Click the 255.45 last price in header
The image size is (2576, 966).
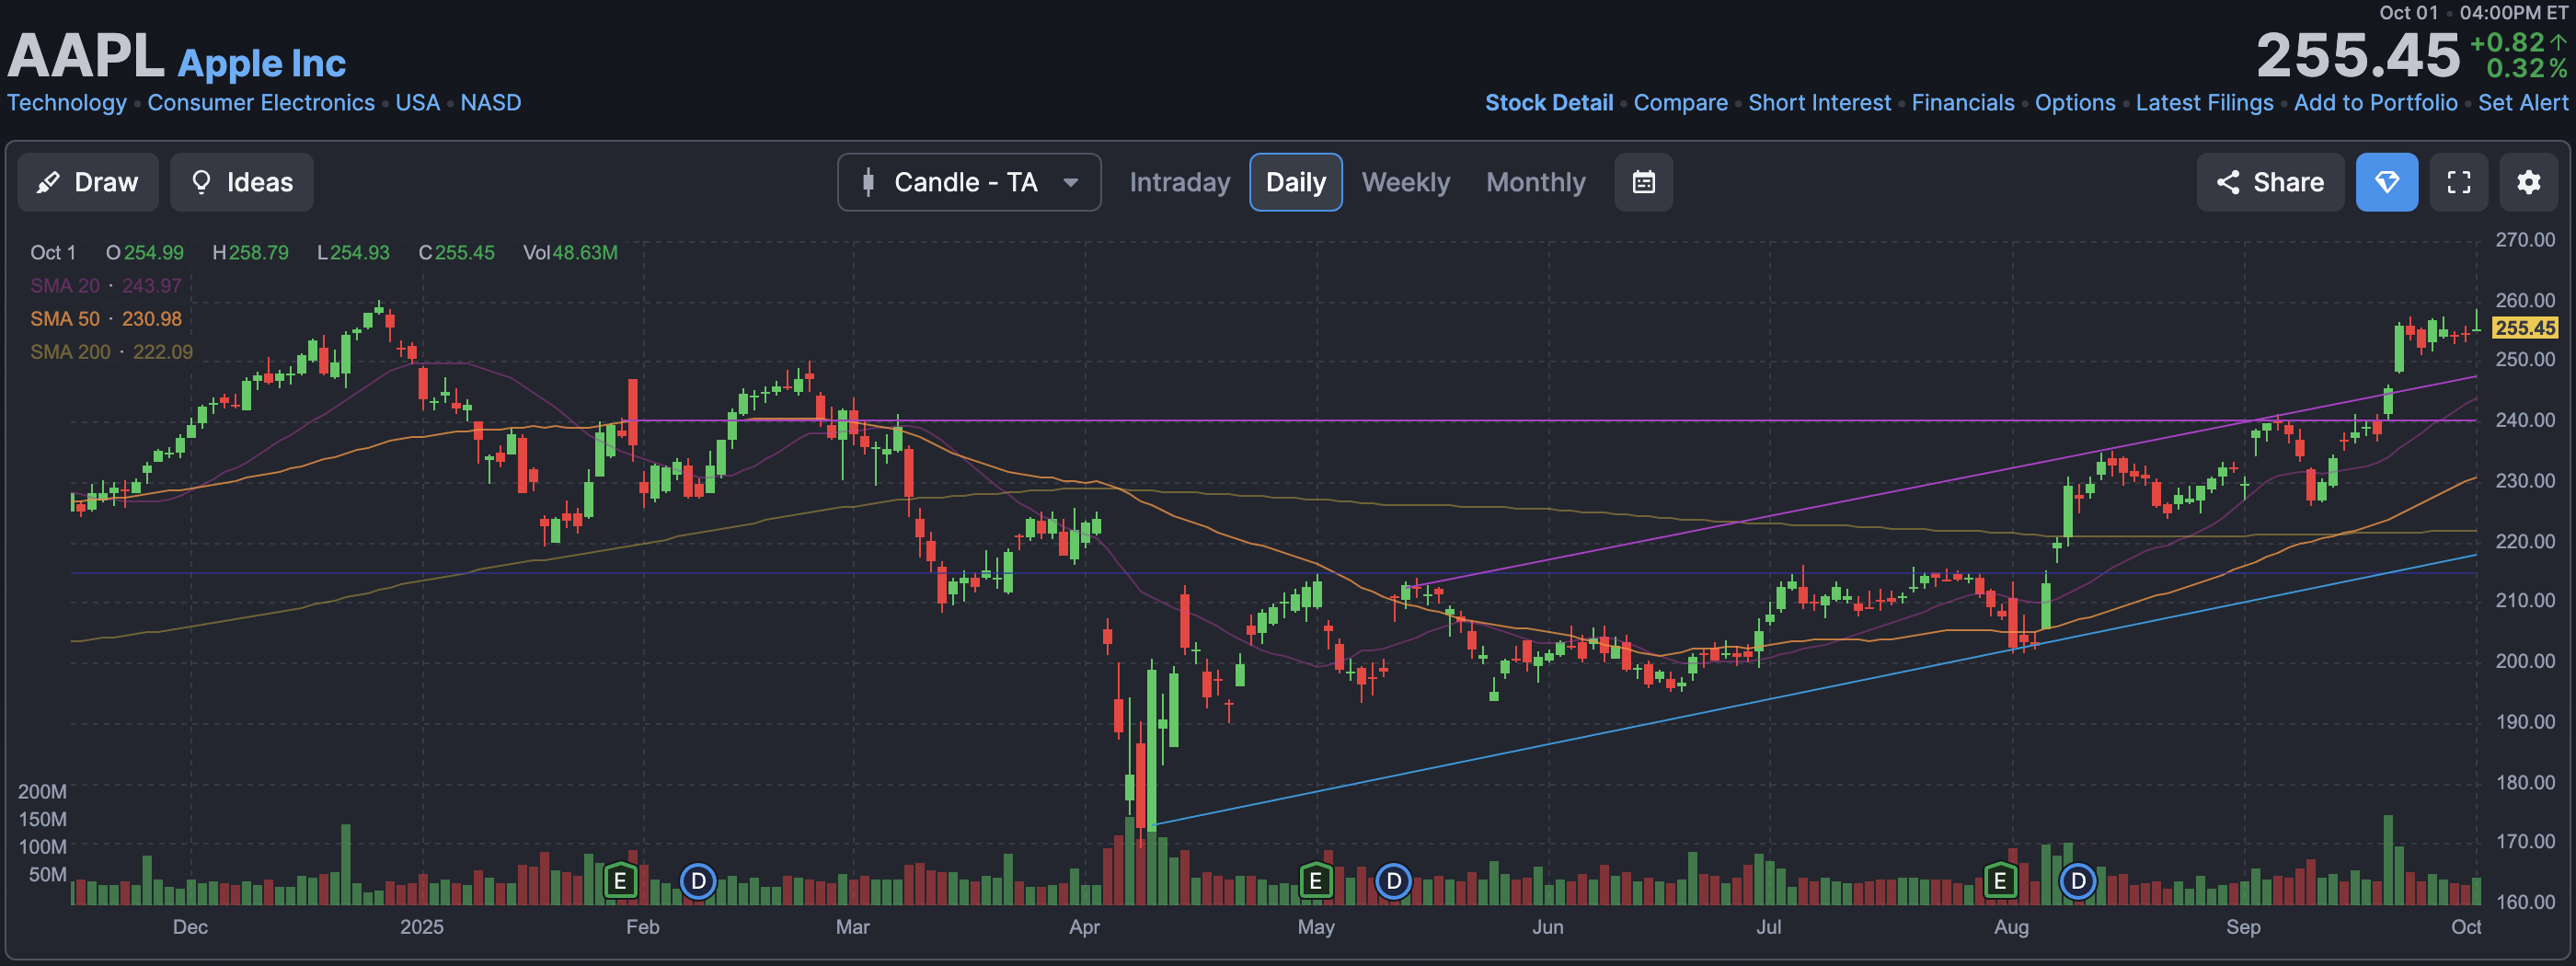(2357, 55)
